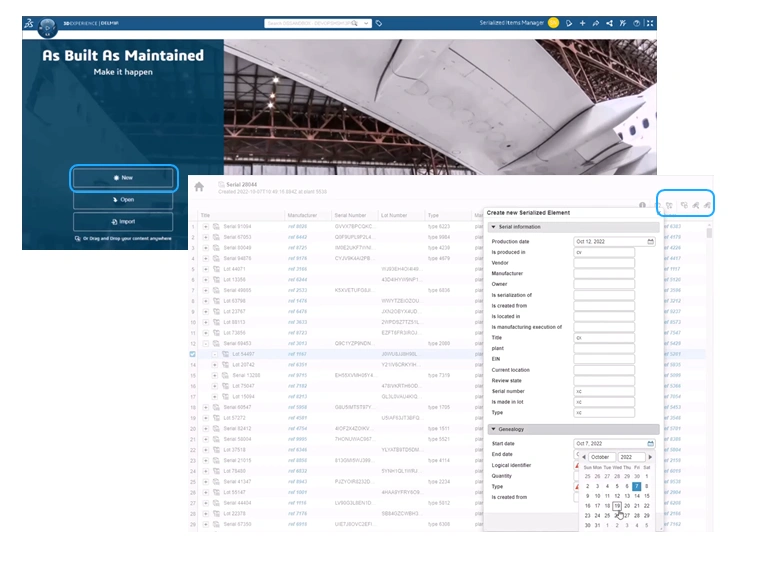The height and width of the screenshot is (578, 760).
Task: Click the New button on the welcome panel
Action: point(123,178)
